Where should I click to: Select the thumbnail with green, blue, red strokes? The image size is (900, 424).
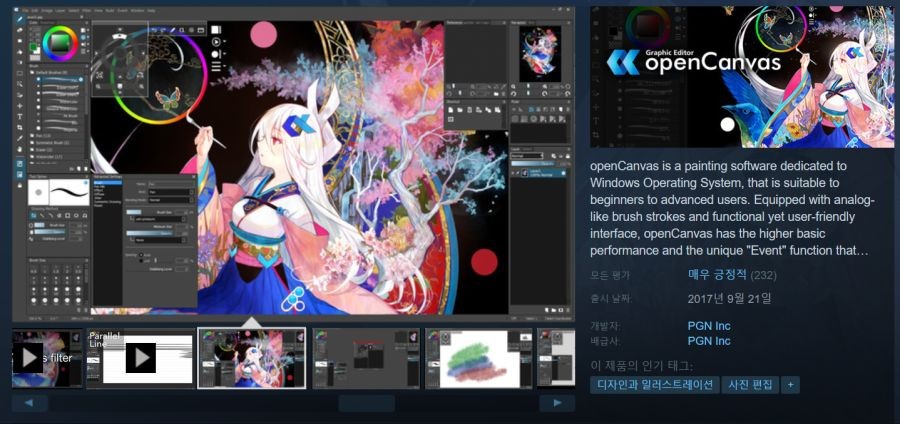pyautogui.click(x=479, y=358)
